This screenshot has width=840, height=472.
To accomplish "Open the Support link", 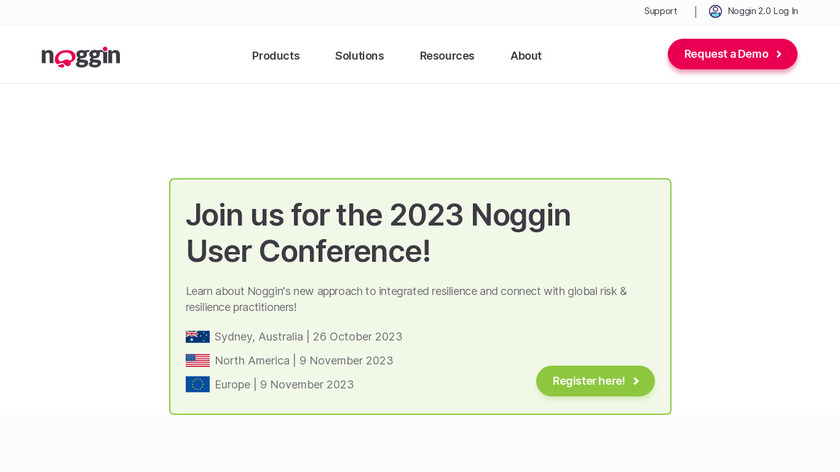I will [x=660, y=11].
